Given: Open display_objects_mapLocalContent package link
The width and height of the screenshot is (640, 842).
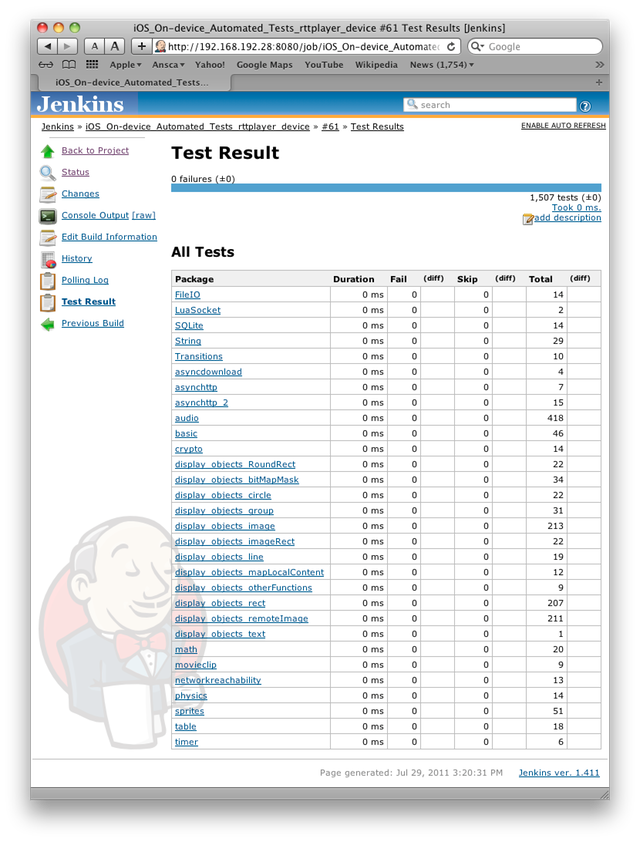Looking at the screenshot, I should [250, 572].
